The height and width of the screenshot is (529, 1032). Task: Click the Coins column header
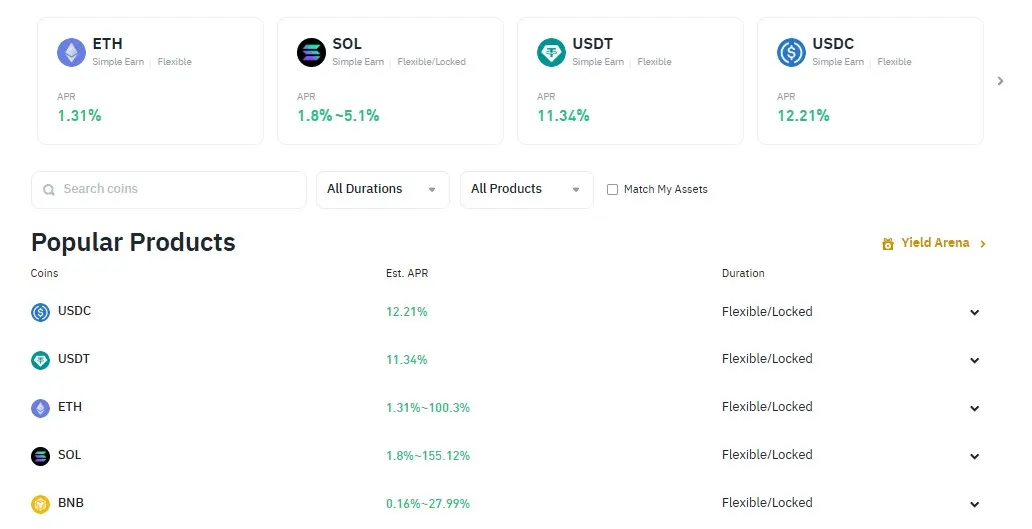tap(44, 273)
